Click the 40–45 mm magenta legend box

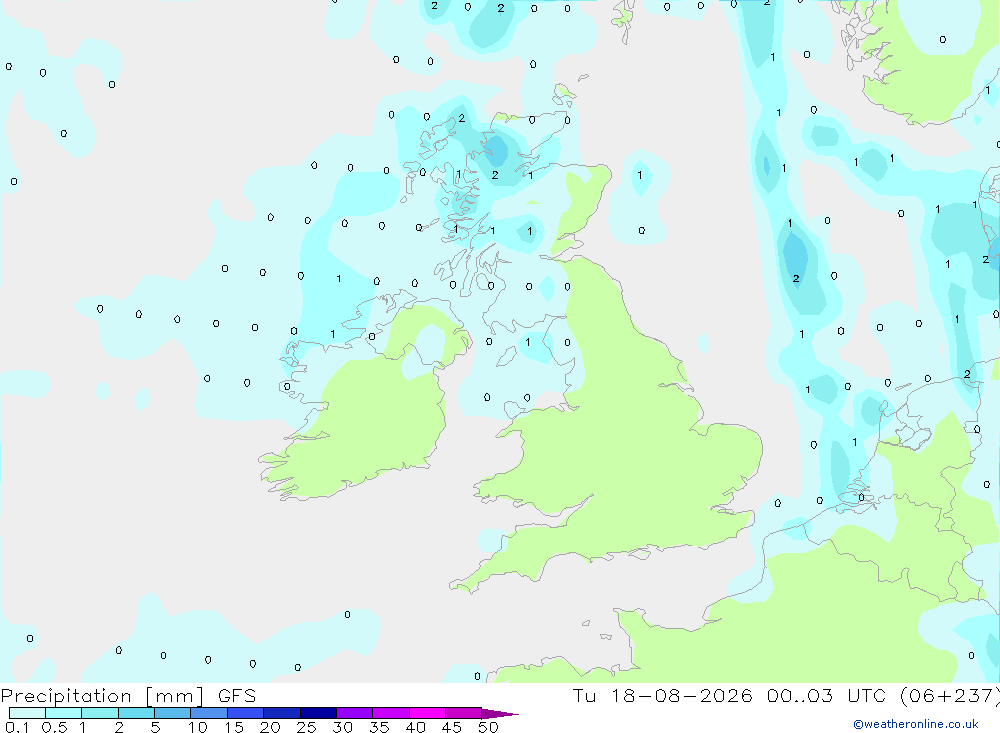click(427, 713)
